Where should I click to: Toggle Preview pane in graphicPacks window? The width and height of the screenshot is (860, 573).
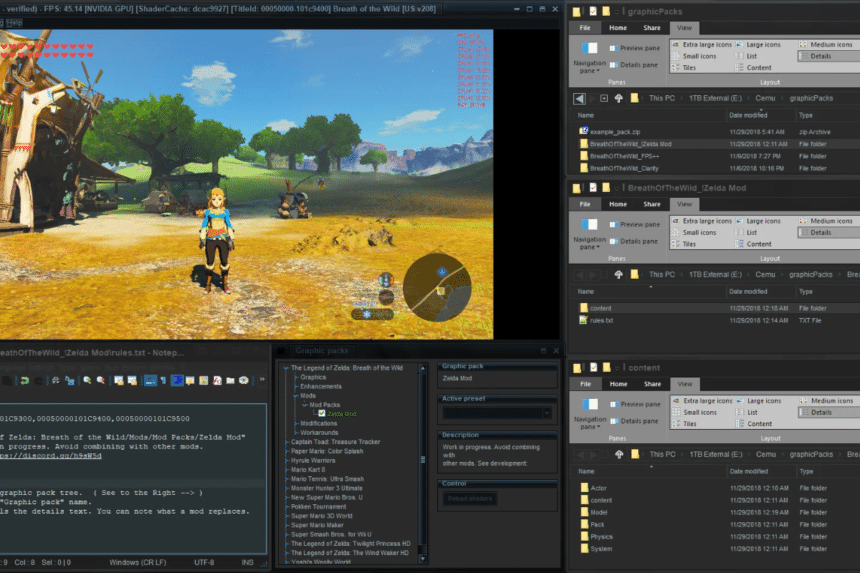[x=635, y=48]
